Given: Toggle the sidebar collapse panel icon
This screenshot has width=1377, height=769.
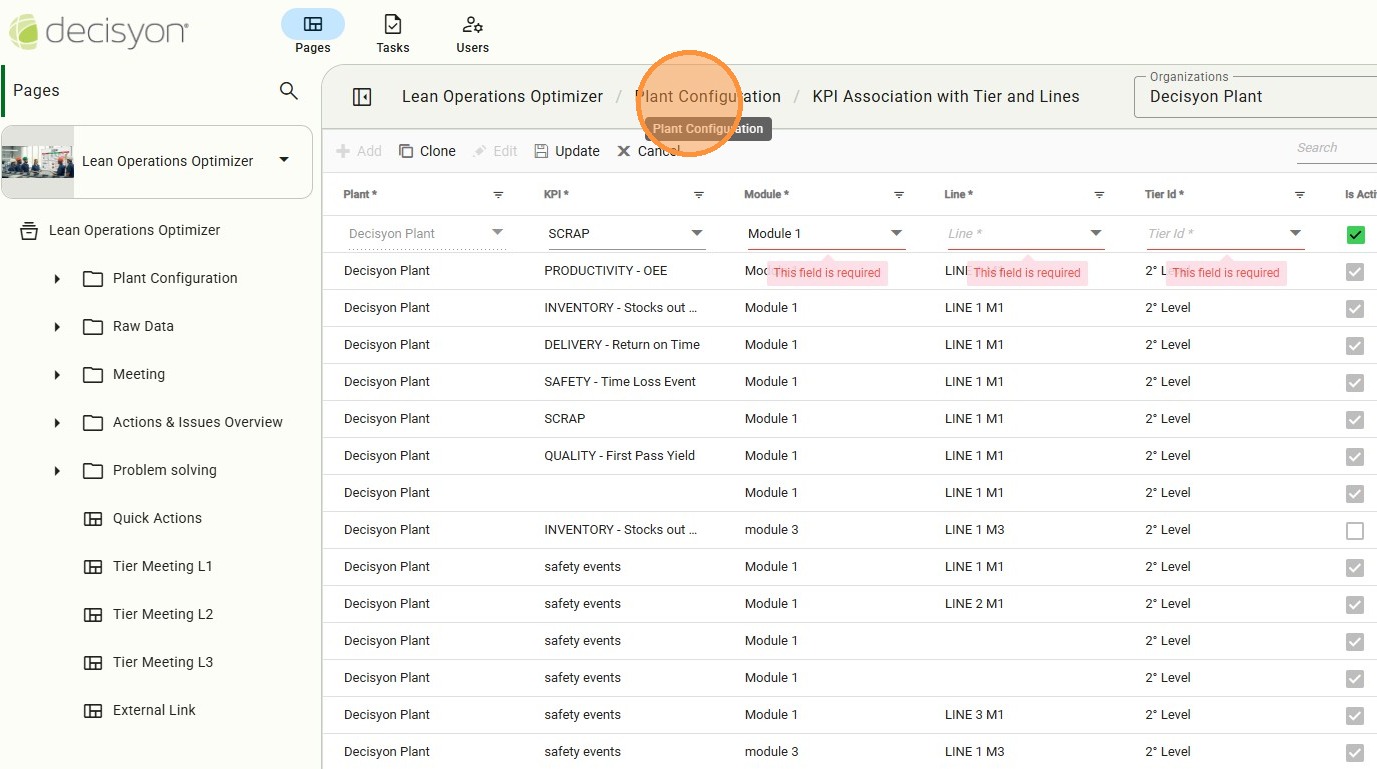Looking at the screenshot, I should coord(362,97).
